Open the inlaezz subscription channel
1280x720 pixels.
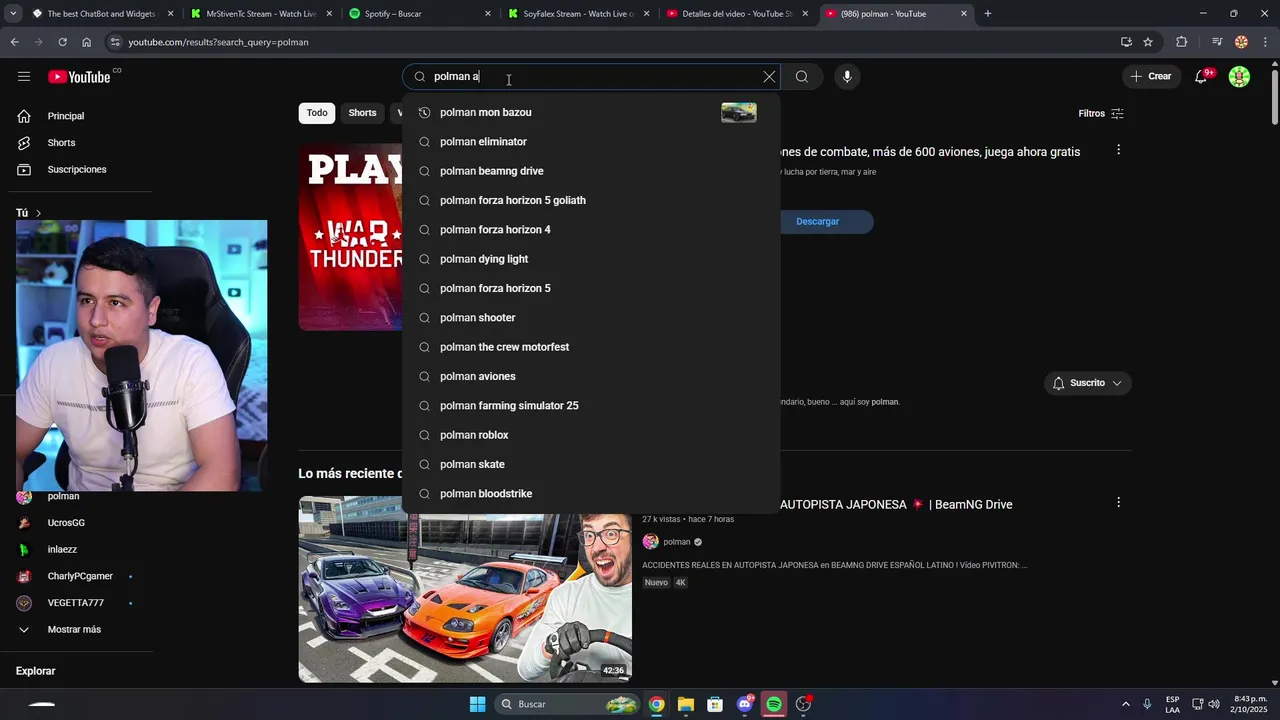[x=62, y=550]
